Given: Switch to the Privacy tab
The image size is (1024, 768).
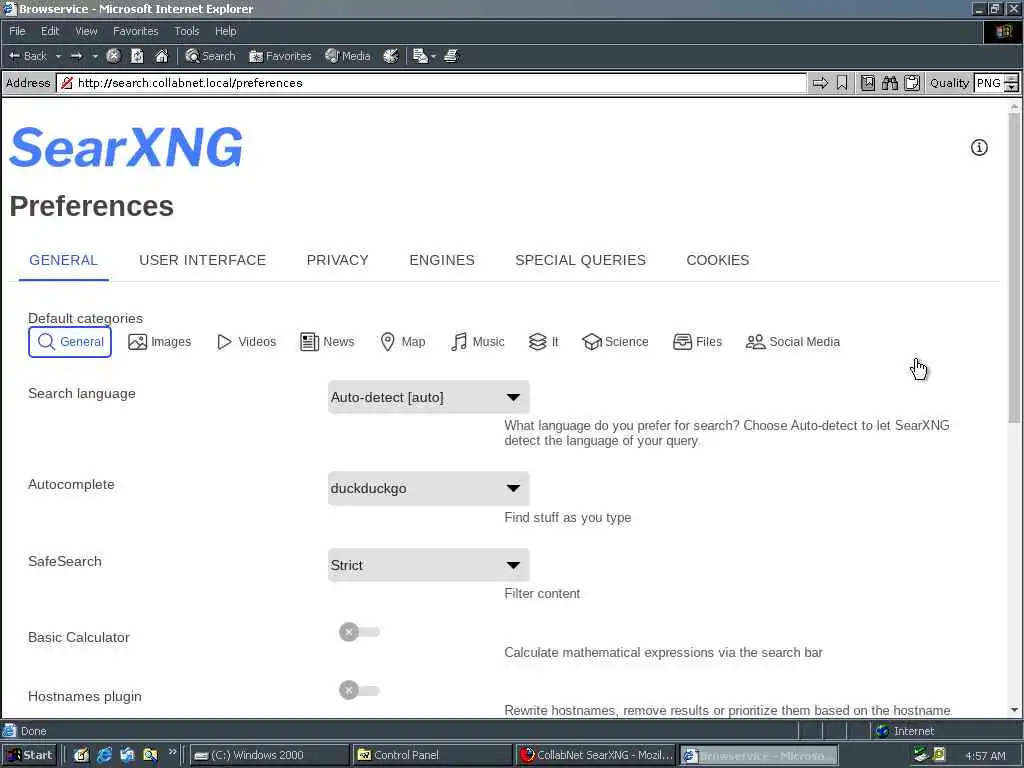Looking at the screenshot, I should pos(338,260).
